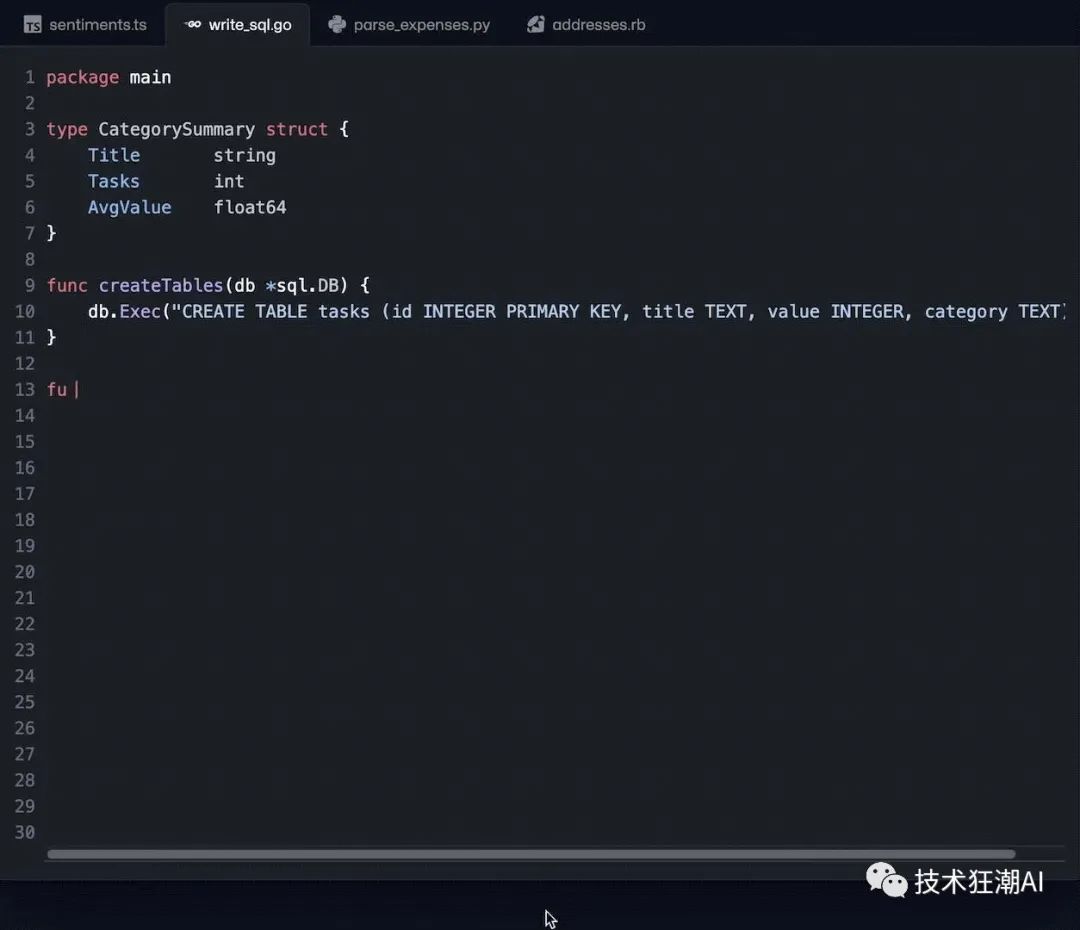Click the 'Tasks' field name

tap(114, 182)
